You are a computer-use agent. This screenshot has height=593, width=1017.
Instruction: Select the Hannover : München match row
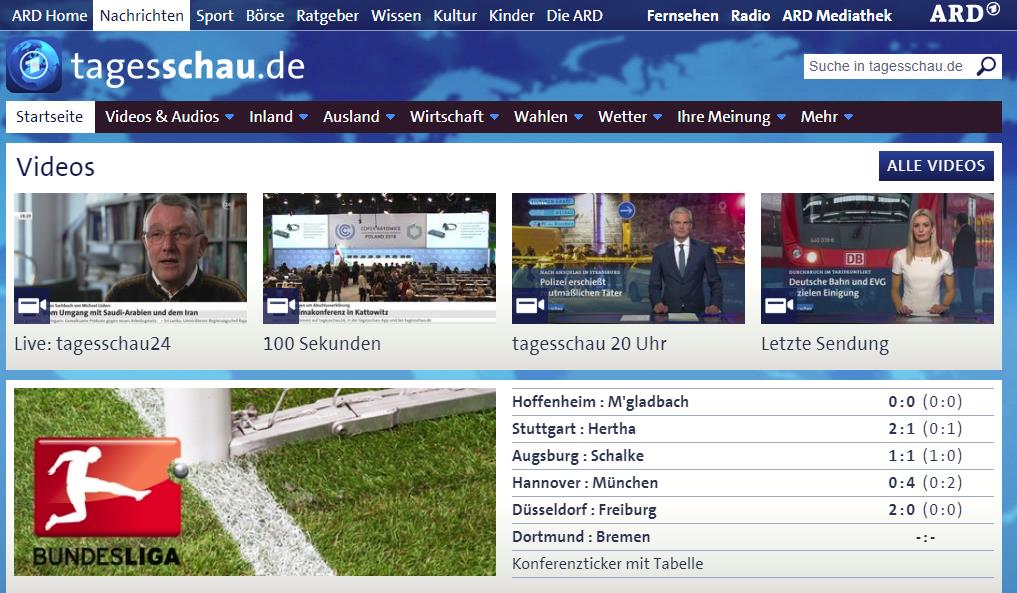[x=752, y=483]
